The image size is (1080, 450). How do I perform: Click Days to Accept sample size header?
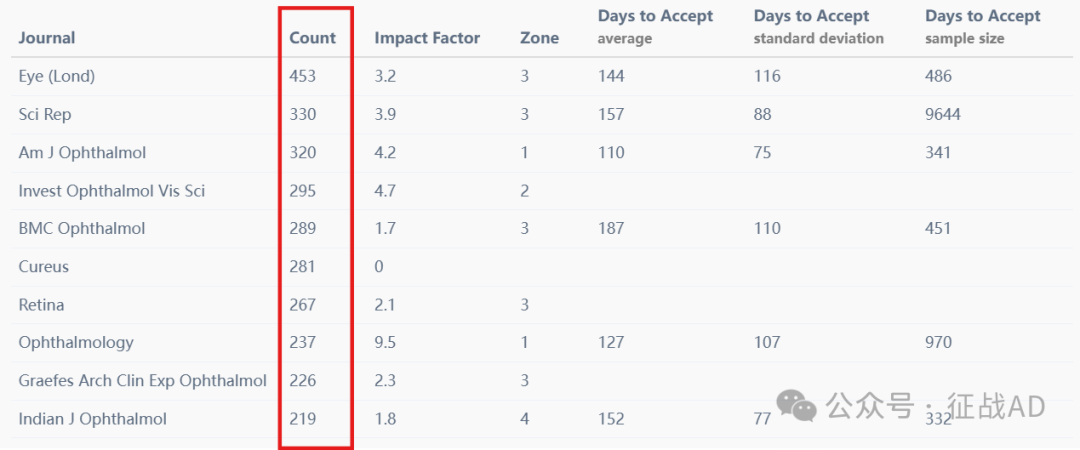983,27
